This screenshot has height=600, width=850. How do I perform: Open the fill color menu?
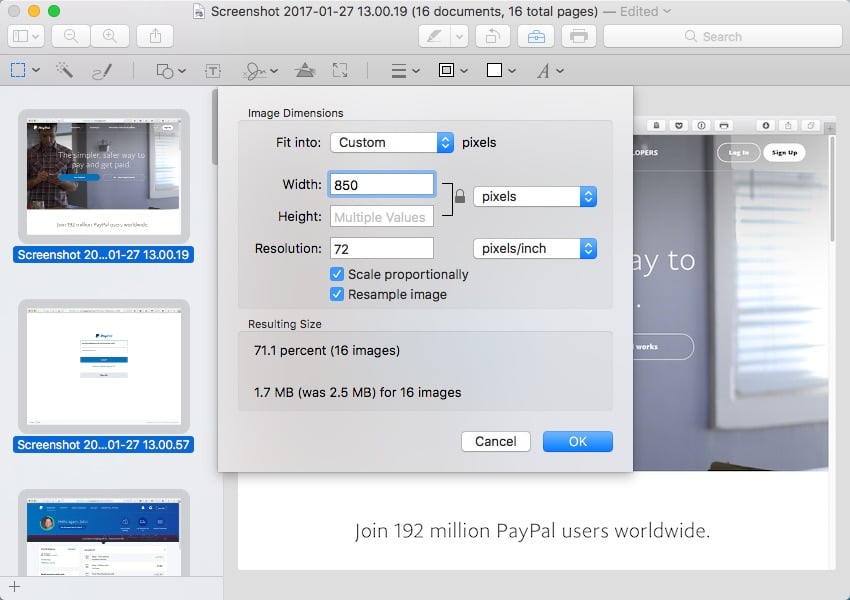tap(501, 70)
